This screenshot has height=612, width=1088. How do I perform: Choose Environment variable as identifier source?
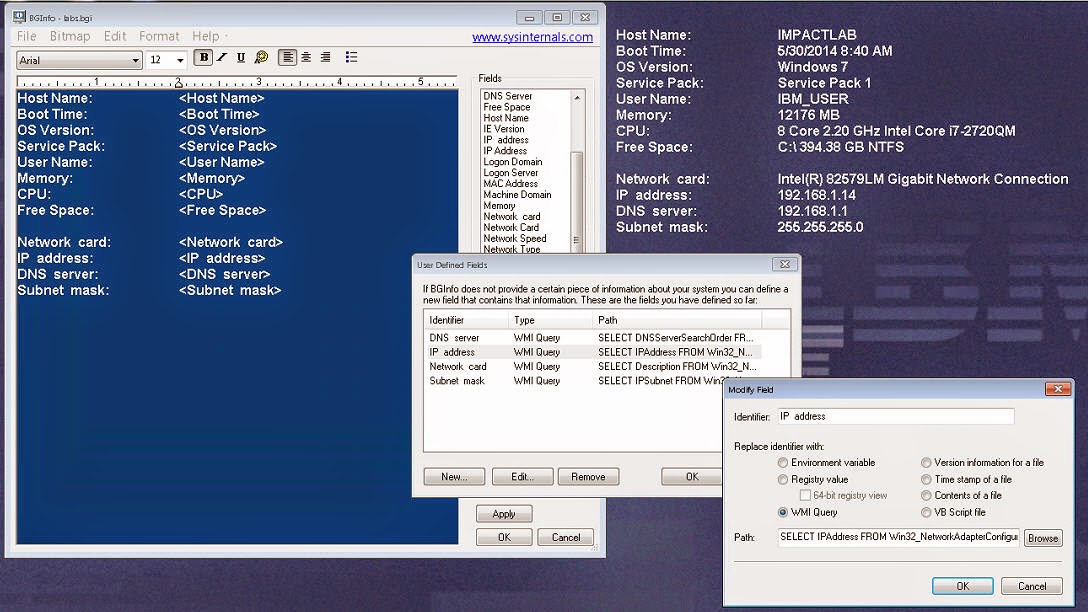click(x=783, y=462)
